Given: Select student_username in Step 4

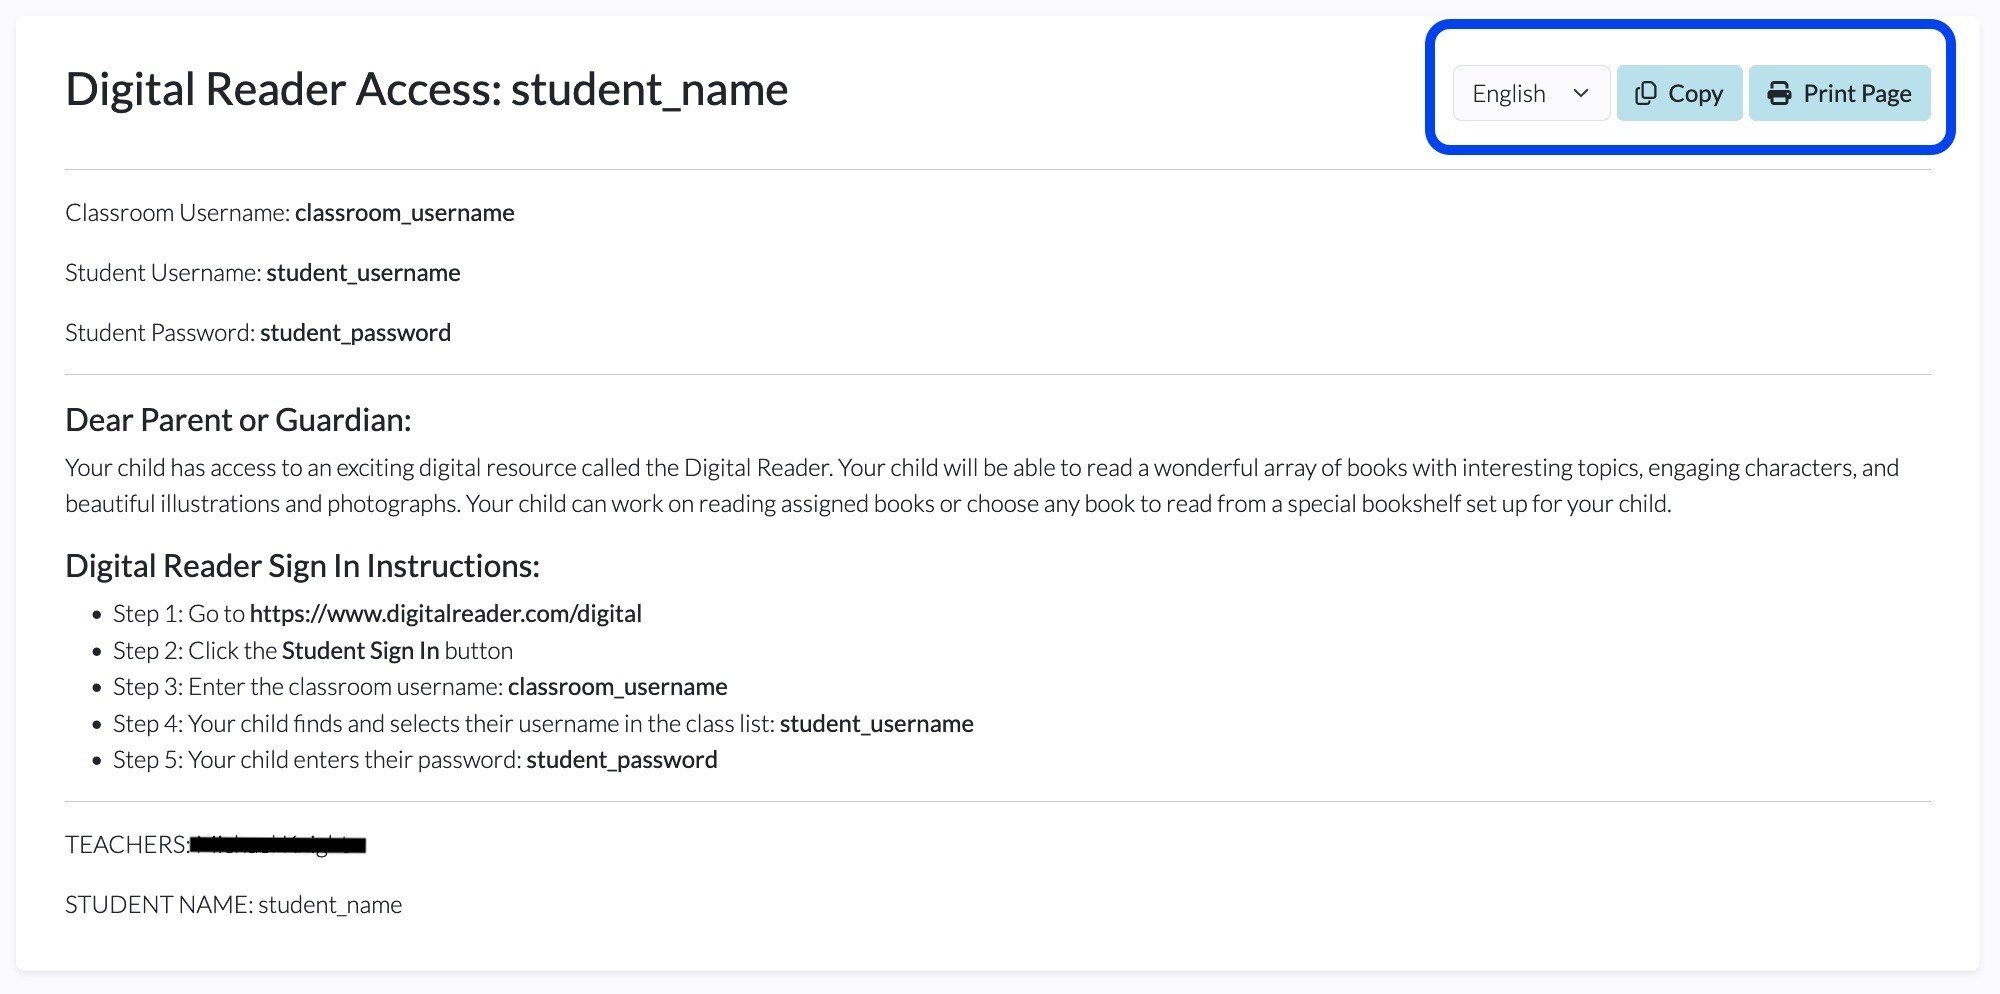Looking at the screenshot, I should point(877,723).
